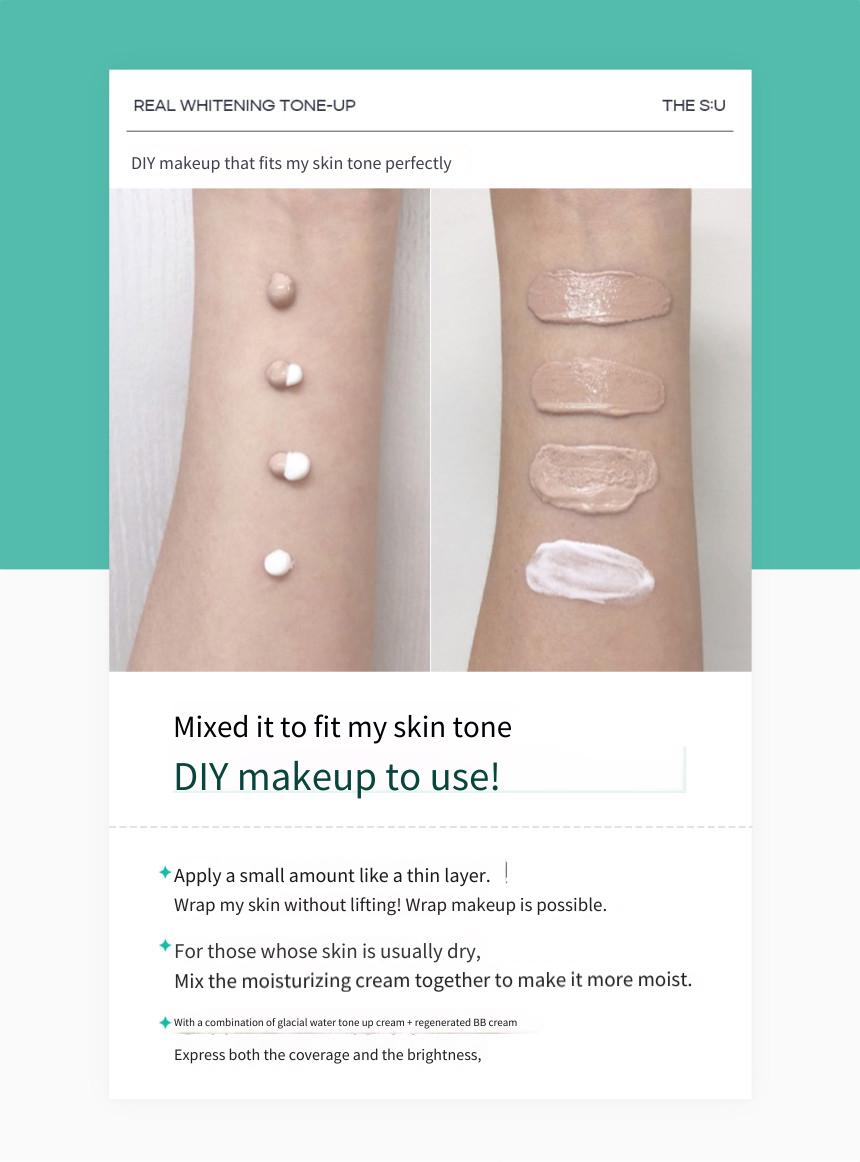860x1162 pixels.
Task: Click the third smeared beige swatch
Action: coord(593,478)
